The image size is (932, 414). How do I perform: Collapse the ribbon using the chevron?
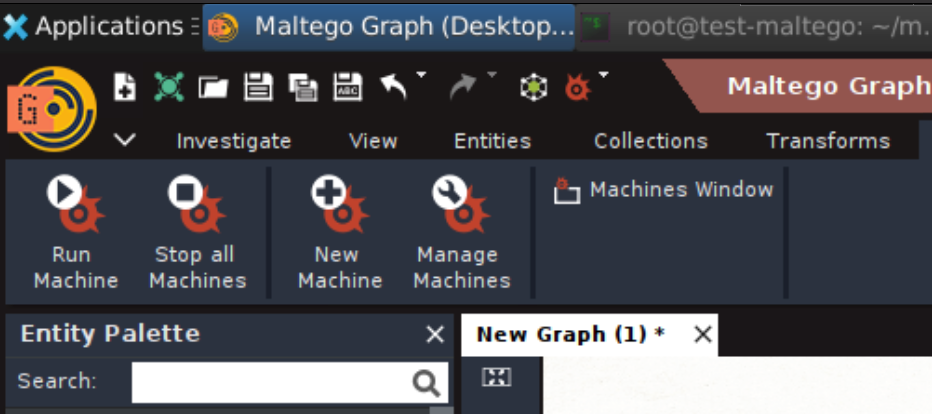[x=125, y=141]
